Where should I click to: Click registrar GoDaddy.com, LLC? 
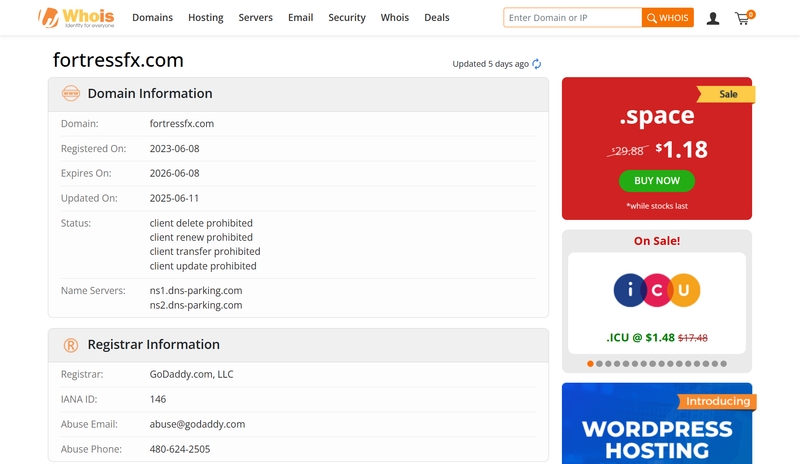(191, 374)
